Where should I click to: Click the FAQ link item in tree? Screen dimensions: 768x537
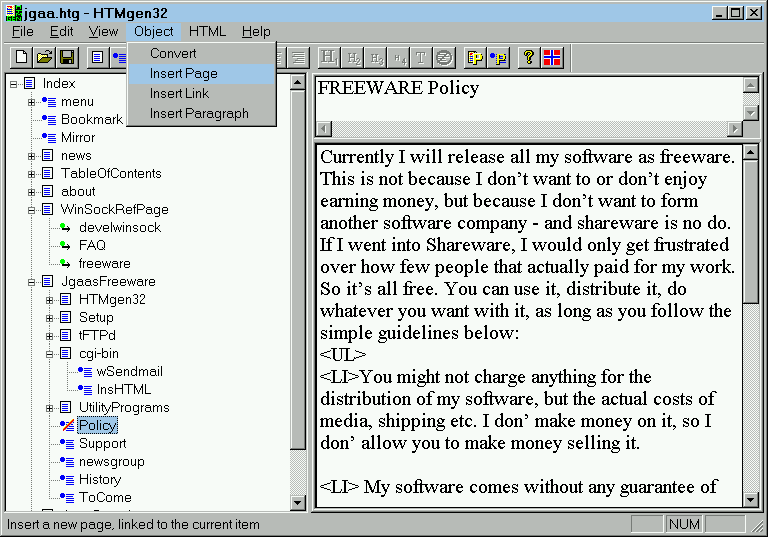pyautogui.click(x=92, y=246)
